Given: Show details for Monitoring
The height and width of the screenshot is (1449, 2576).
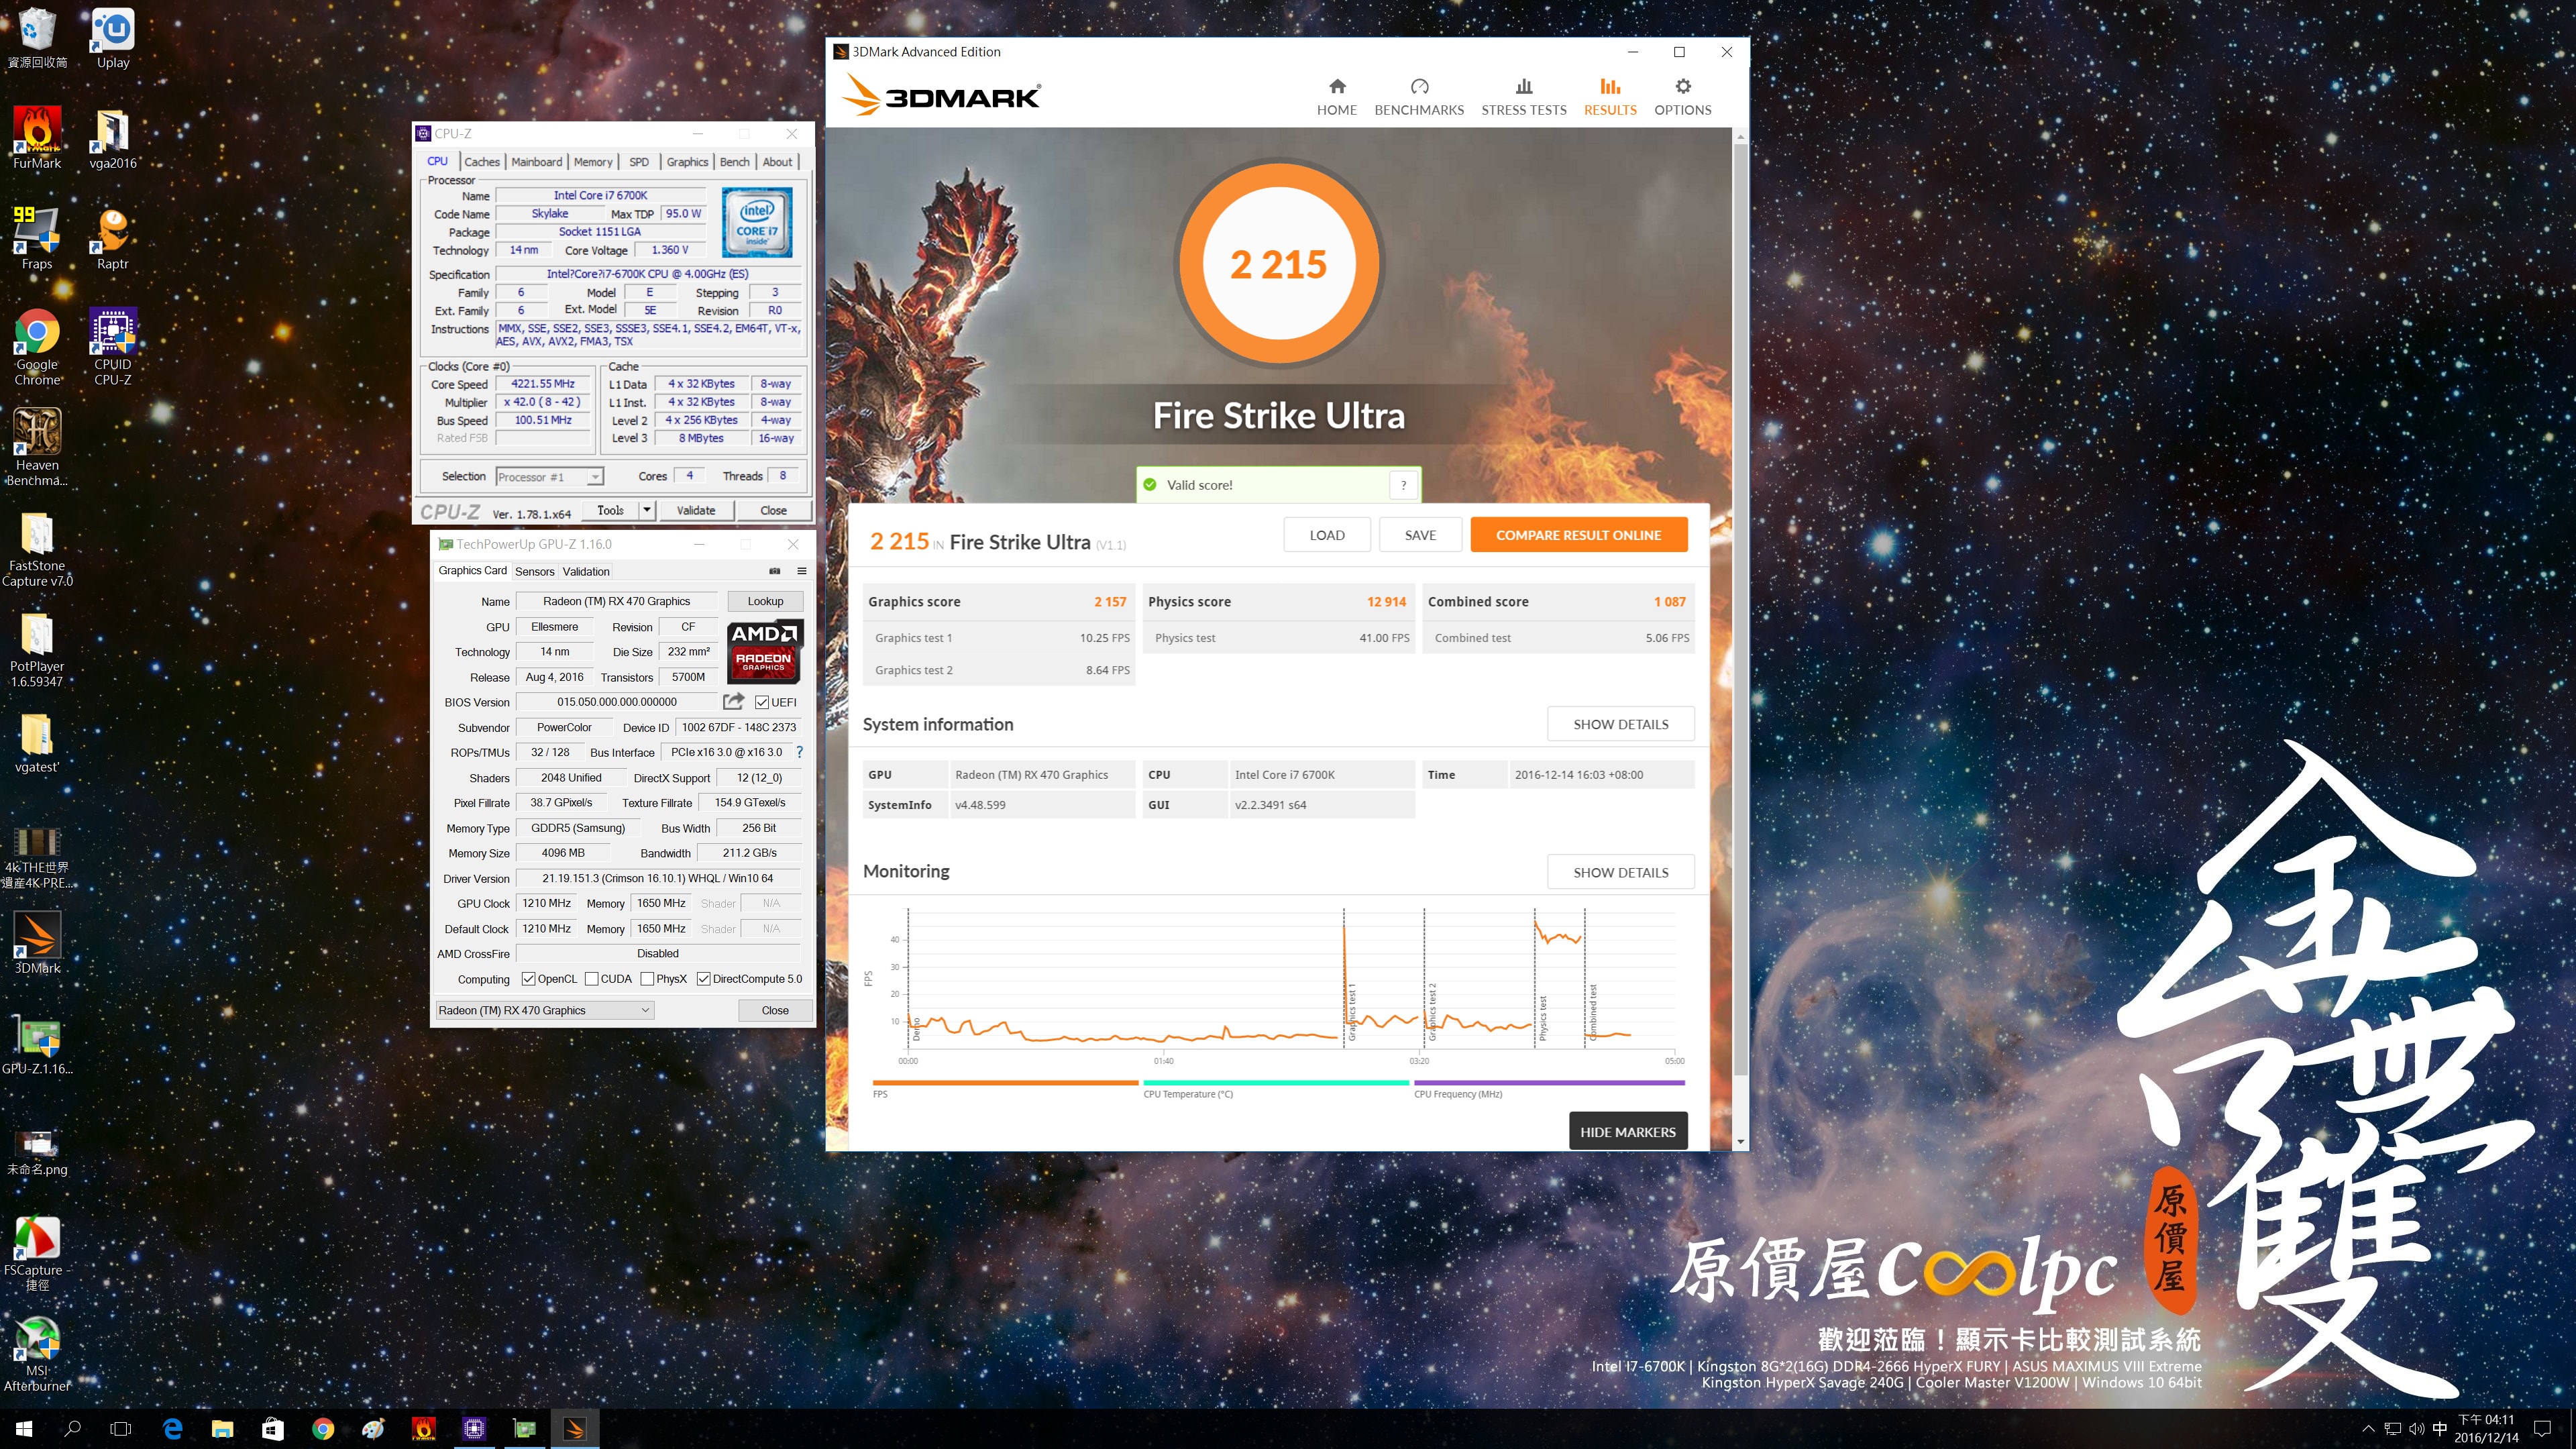Looking at the screenshot, I should (x=1620, y=872).
